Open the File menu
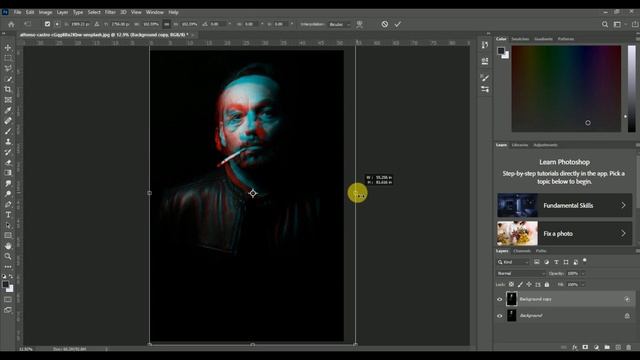This screenshot has height=360, width=640. point(18,12)
